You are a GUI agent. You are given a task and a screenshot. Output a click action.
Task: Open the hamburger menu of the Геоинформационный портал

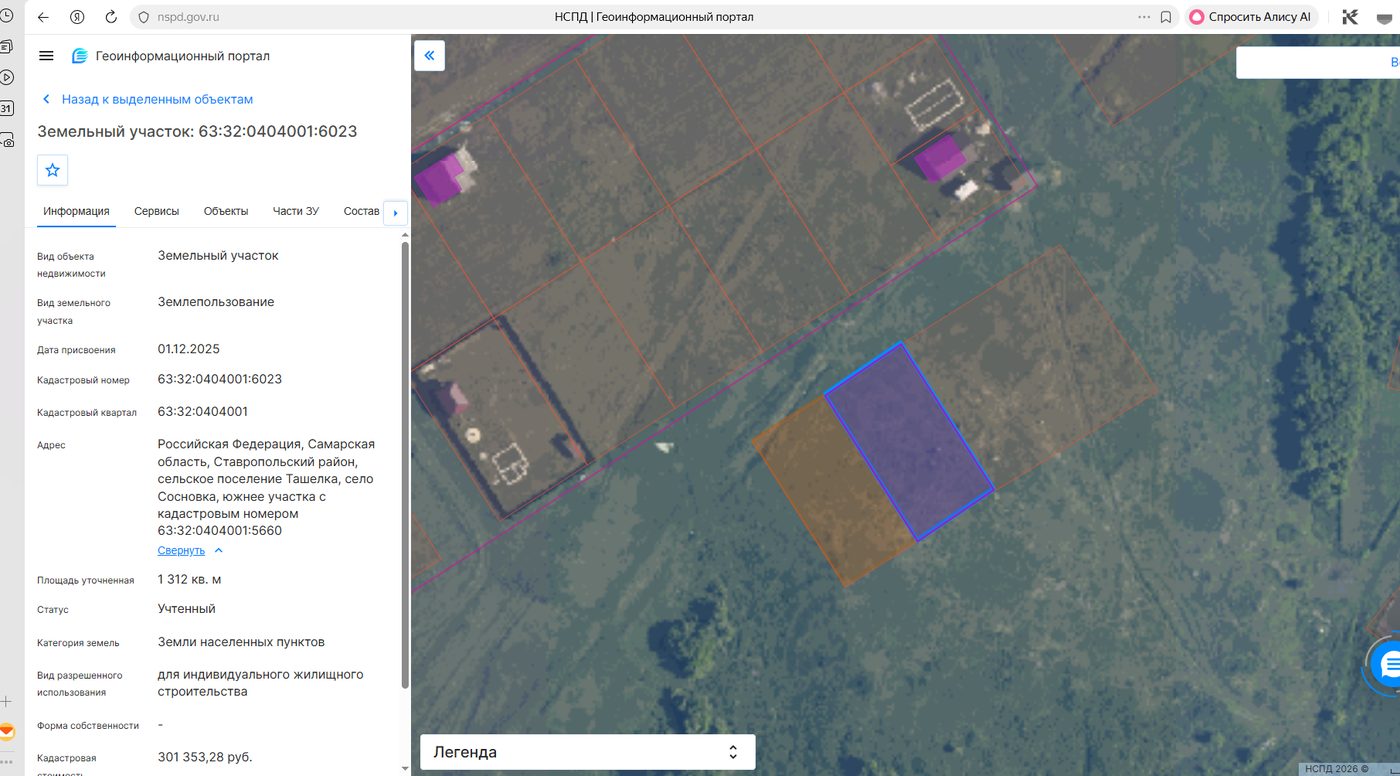point(46,56)
